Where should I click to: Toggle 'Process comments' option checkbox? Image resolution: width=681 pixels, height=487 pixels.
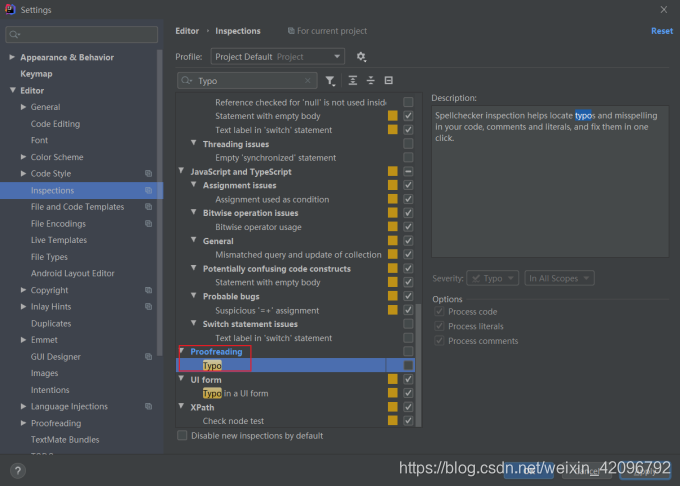click(x=439, y=341)
